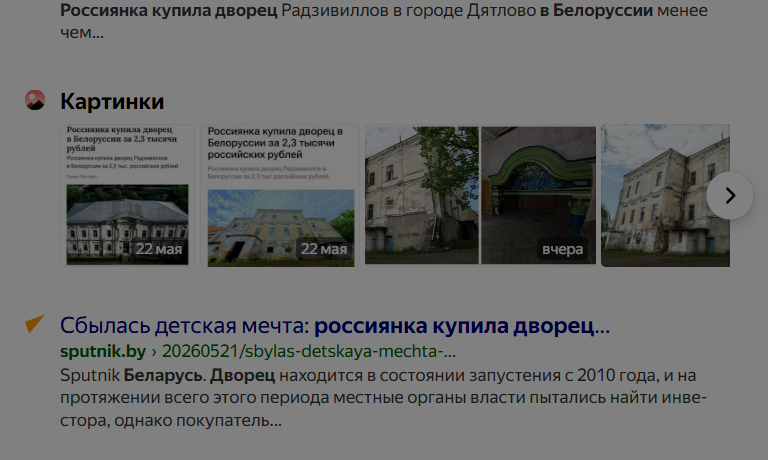Open last thumbnail of palace corner view
Viewport: 768px width, 460px height.
click(666, 195)
